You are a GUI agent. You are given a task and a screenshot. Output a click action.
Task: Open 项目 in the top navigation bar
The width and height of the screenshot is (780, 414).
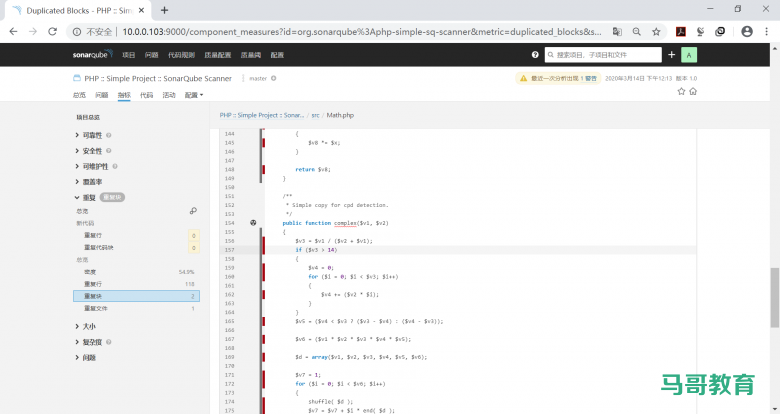coord(128,55)
